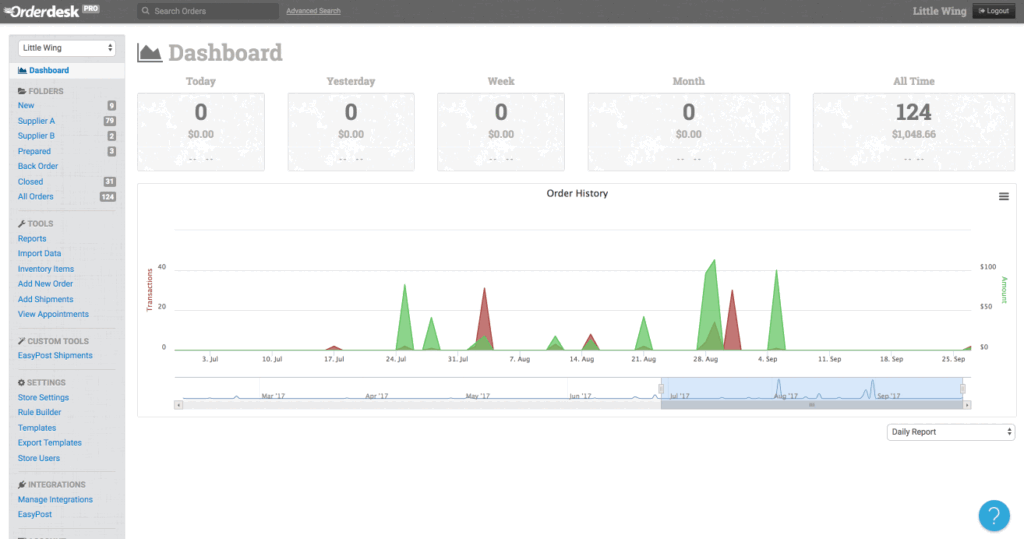The height and width of the screenshot is (539, 1024).
Task: Open the Closed orders folder
Action: 31,182
